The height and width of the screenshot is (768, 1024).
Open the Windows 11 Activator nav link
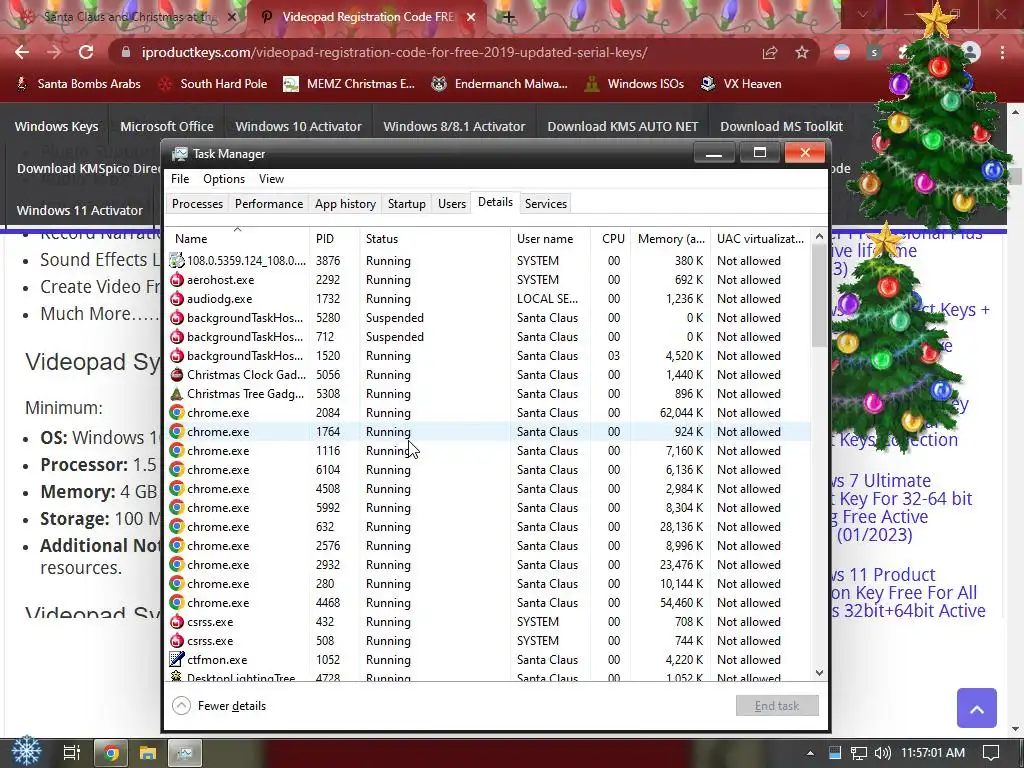tap(80, 210)
